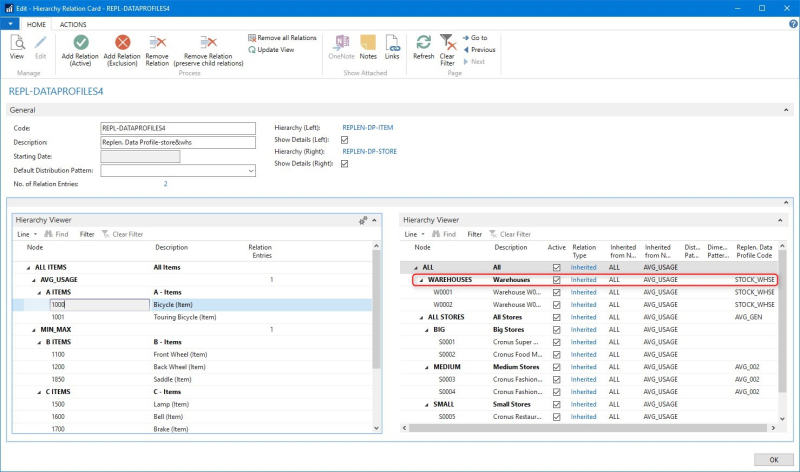Open the REPLEN-DP-ITEM hierarchy link

(x=367, y=128)
